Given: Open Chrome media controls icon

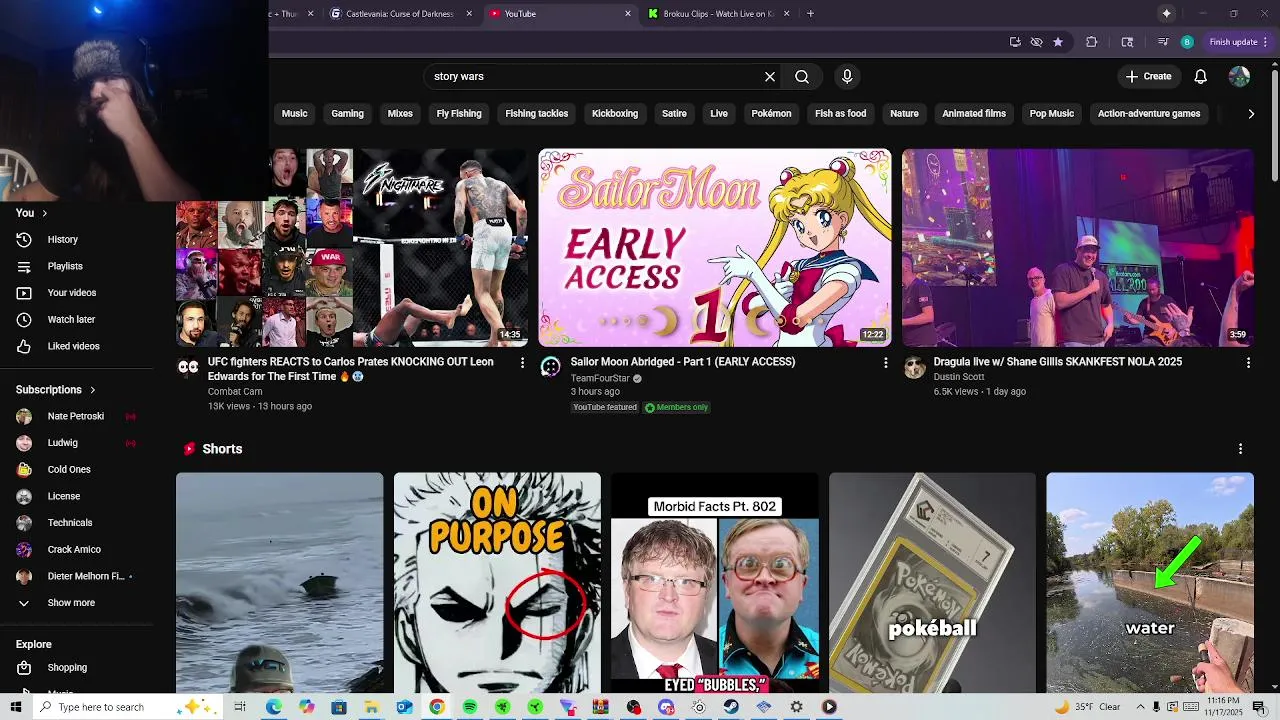Looking at the screenshot, I should 1163,42.
